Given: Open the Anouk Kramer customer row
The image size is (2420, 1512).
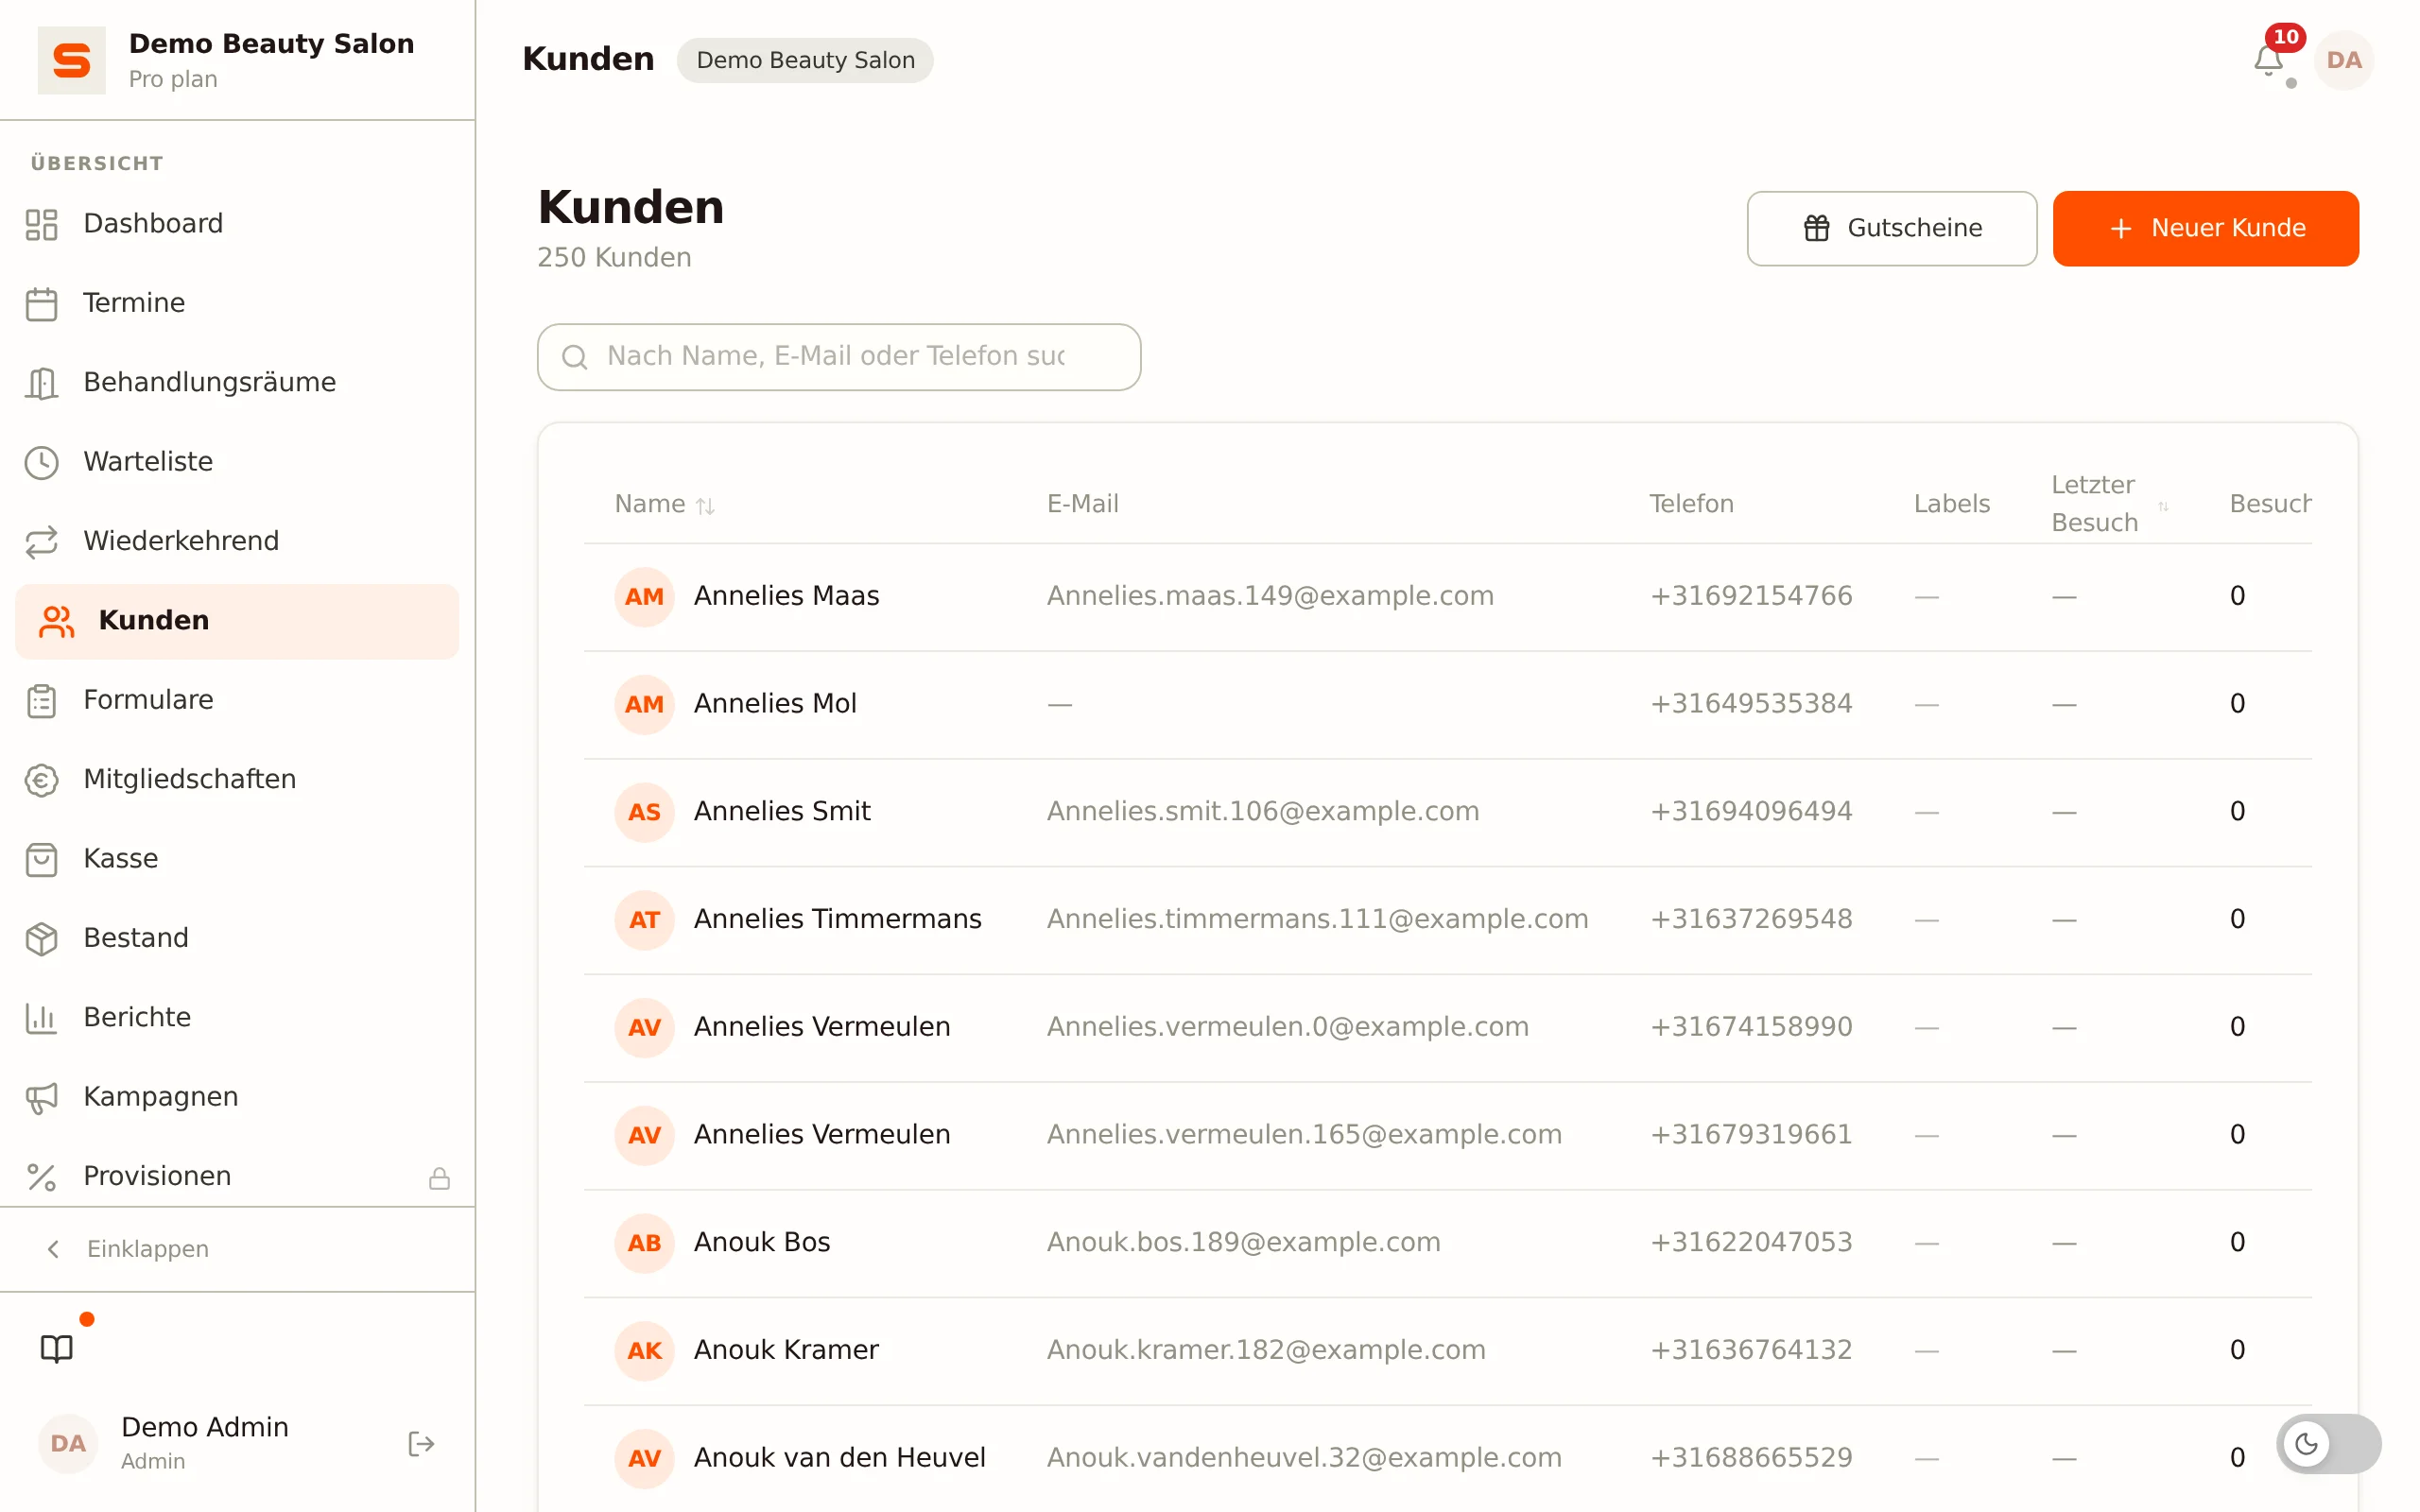Looking at the screenshot, I should (1447, 1350).
